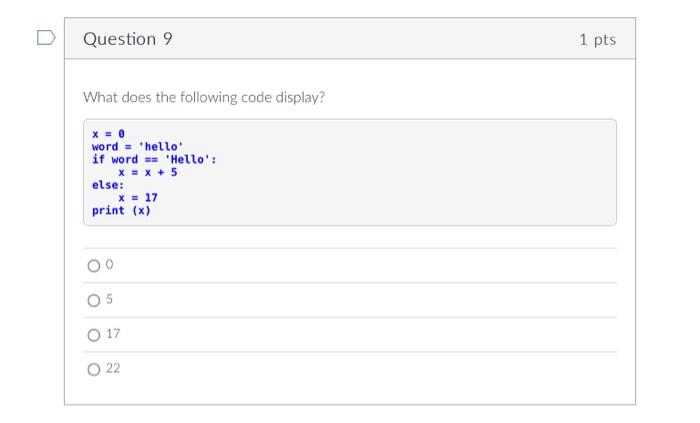Click the '1 pts' label
This screenshot has width=700, height=423.
click(x=598, y=40)
